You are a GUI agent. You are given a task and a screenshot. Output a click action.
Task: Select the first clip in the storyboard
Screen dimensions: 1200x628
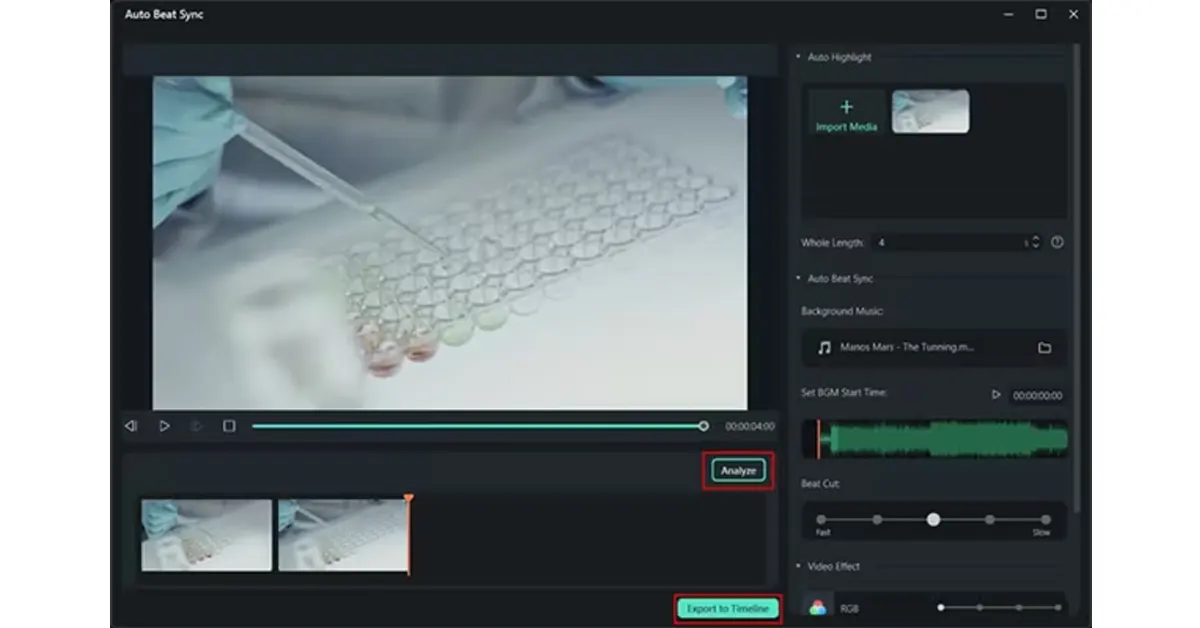(206, 535)
